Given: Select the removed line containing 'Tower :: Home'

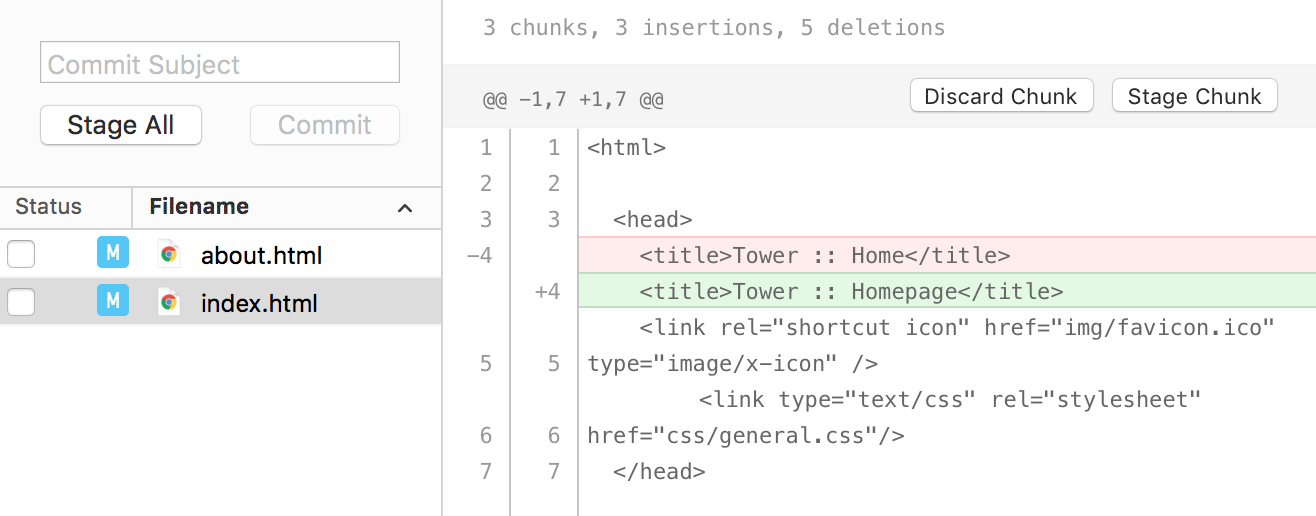Looking at the screenshot, I should (825, 256).
